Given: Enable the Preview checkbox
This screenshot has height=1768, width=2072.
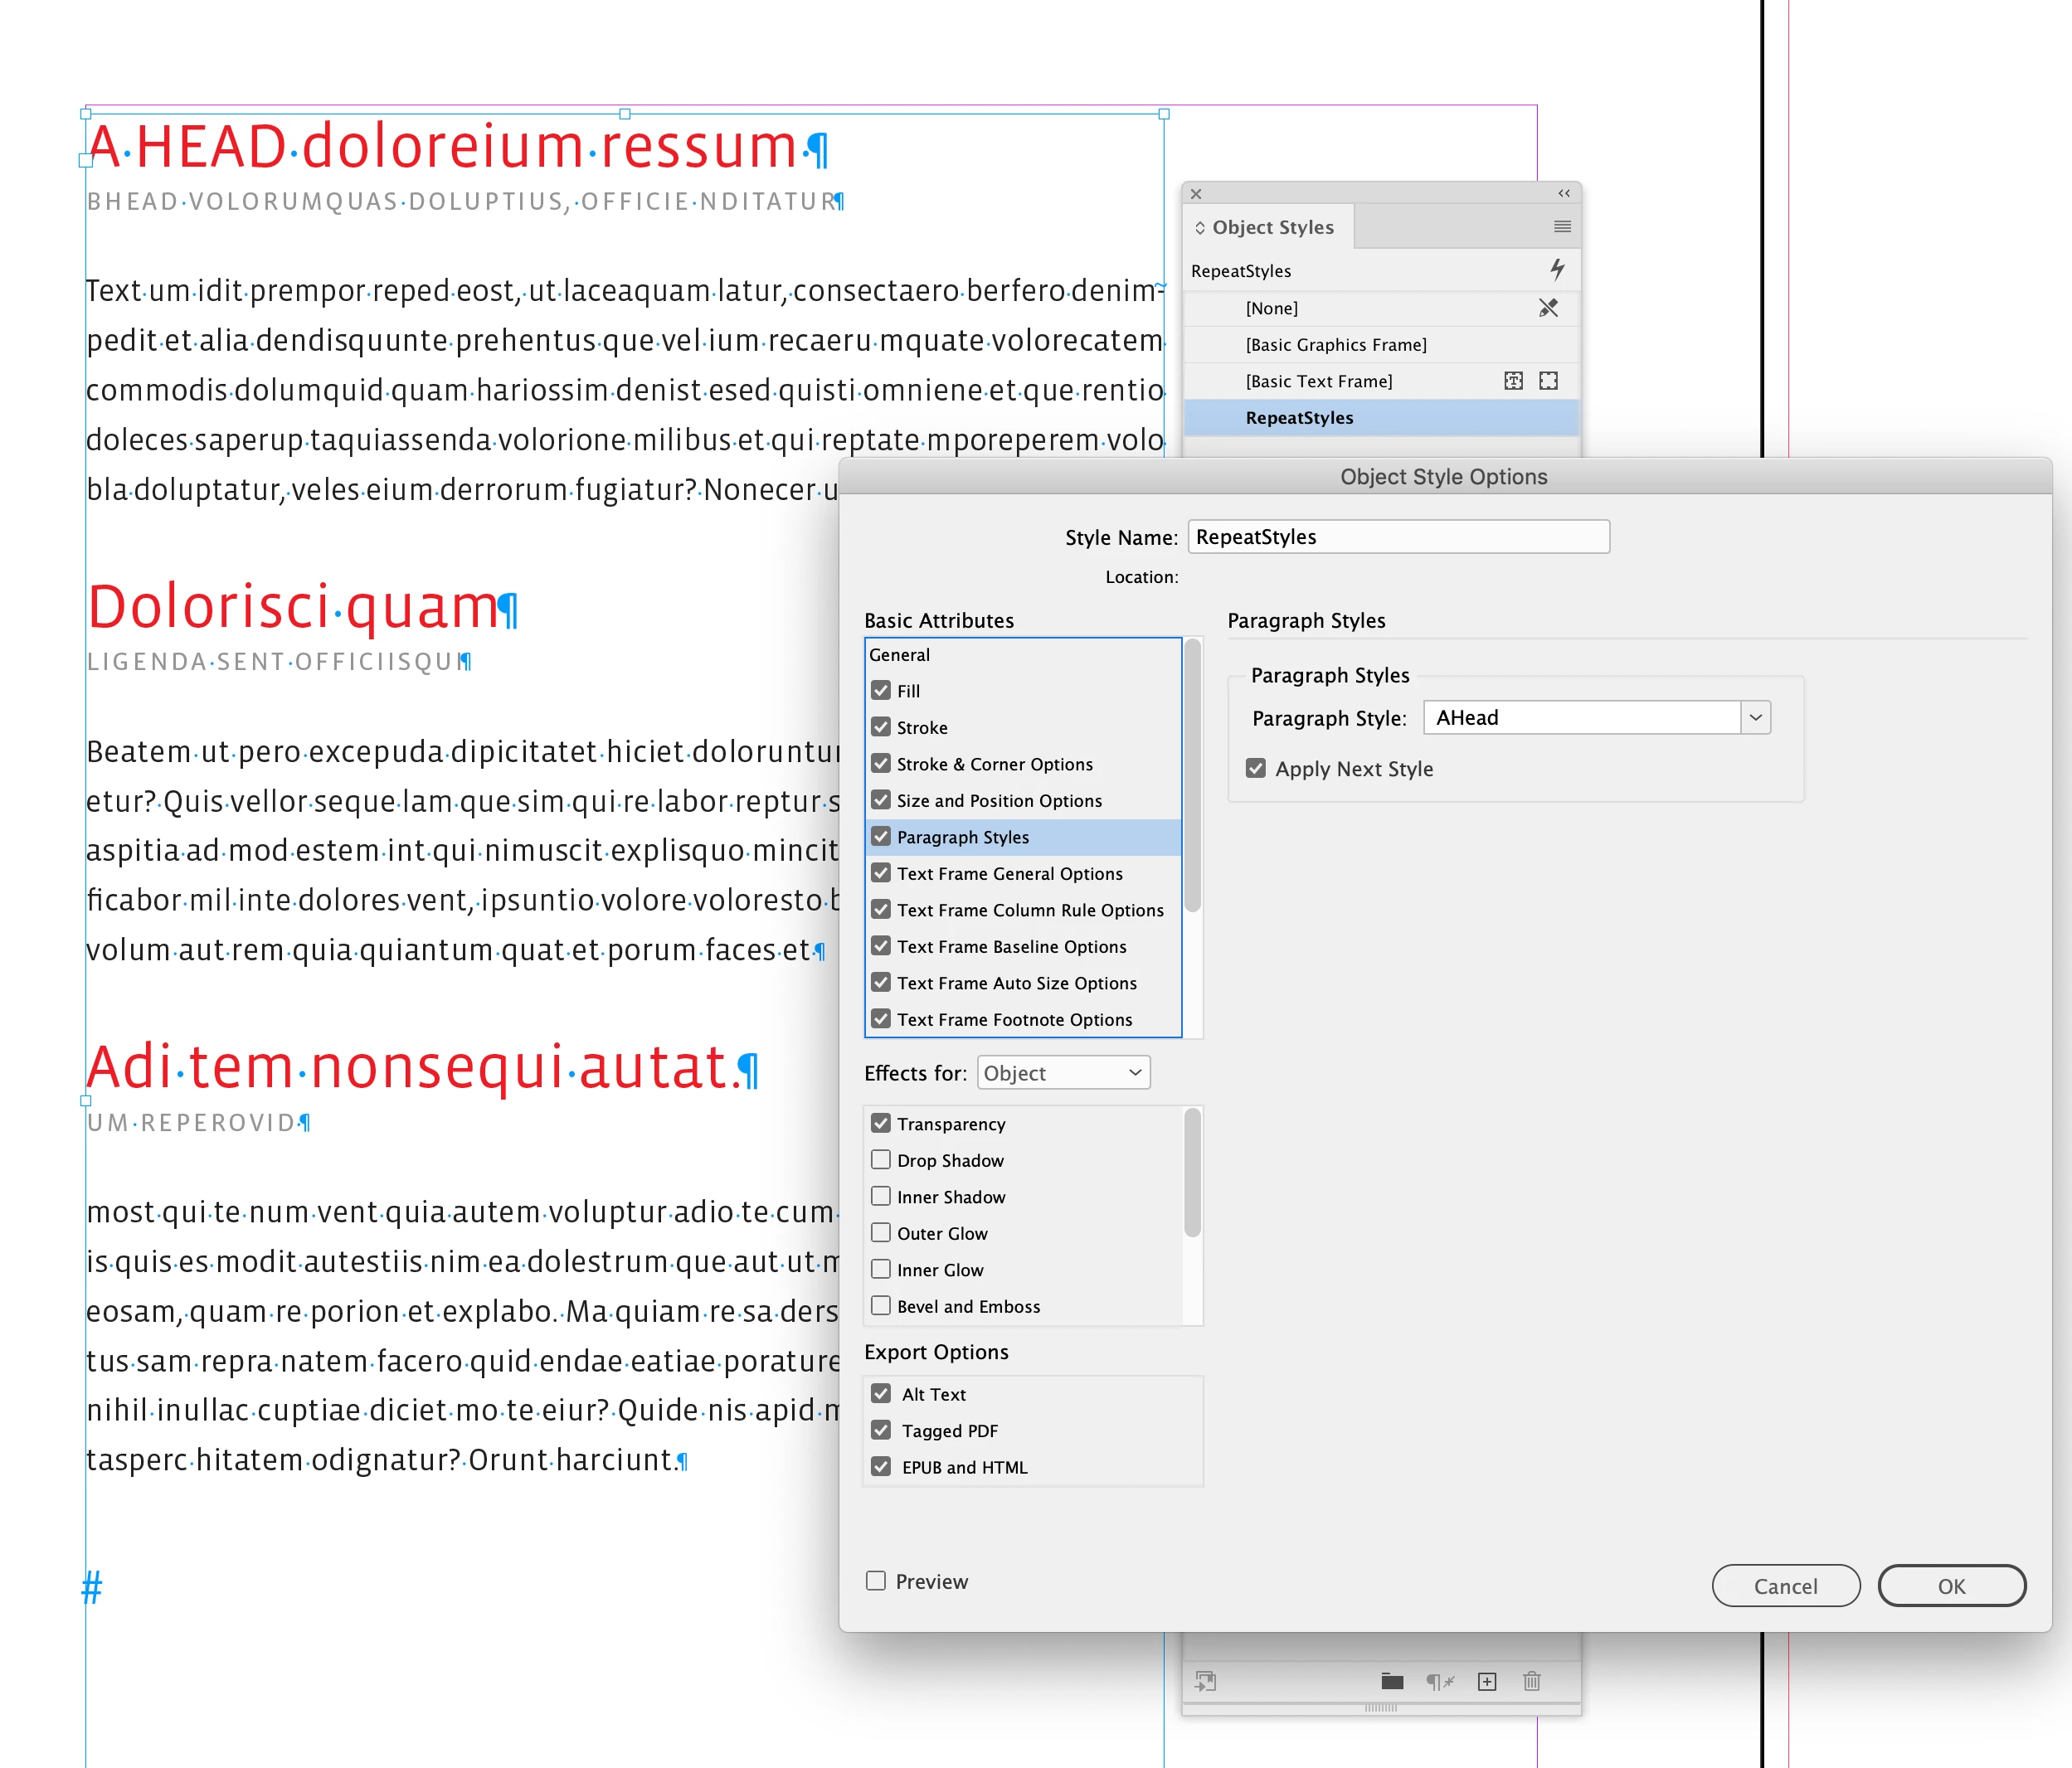Looking at the screenshot, I should [876, 1581].
